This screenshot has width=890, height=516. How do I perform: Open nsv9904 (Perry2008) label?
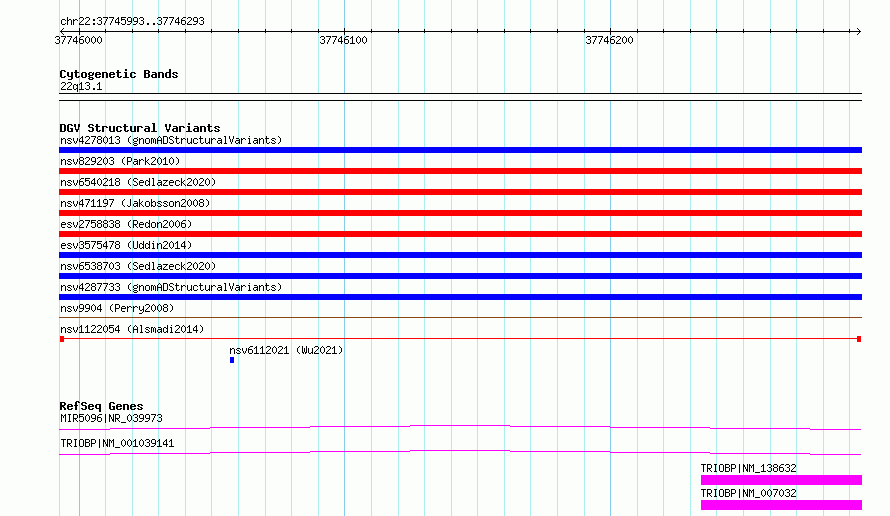(117, 308)
